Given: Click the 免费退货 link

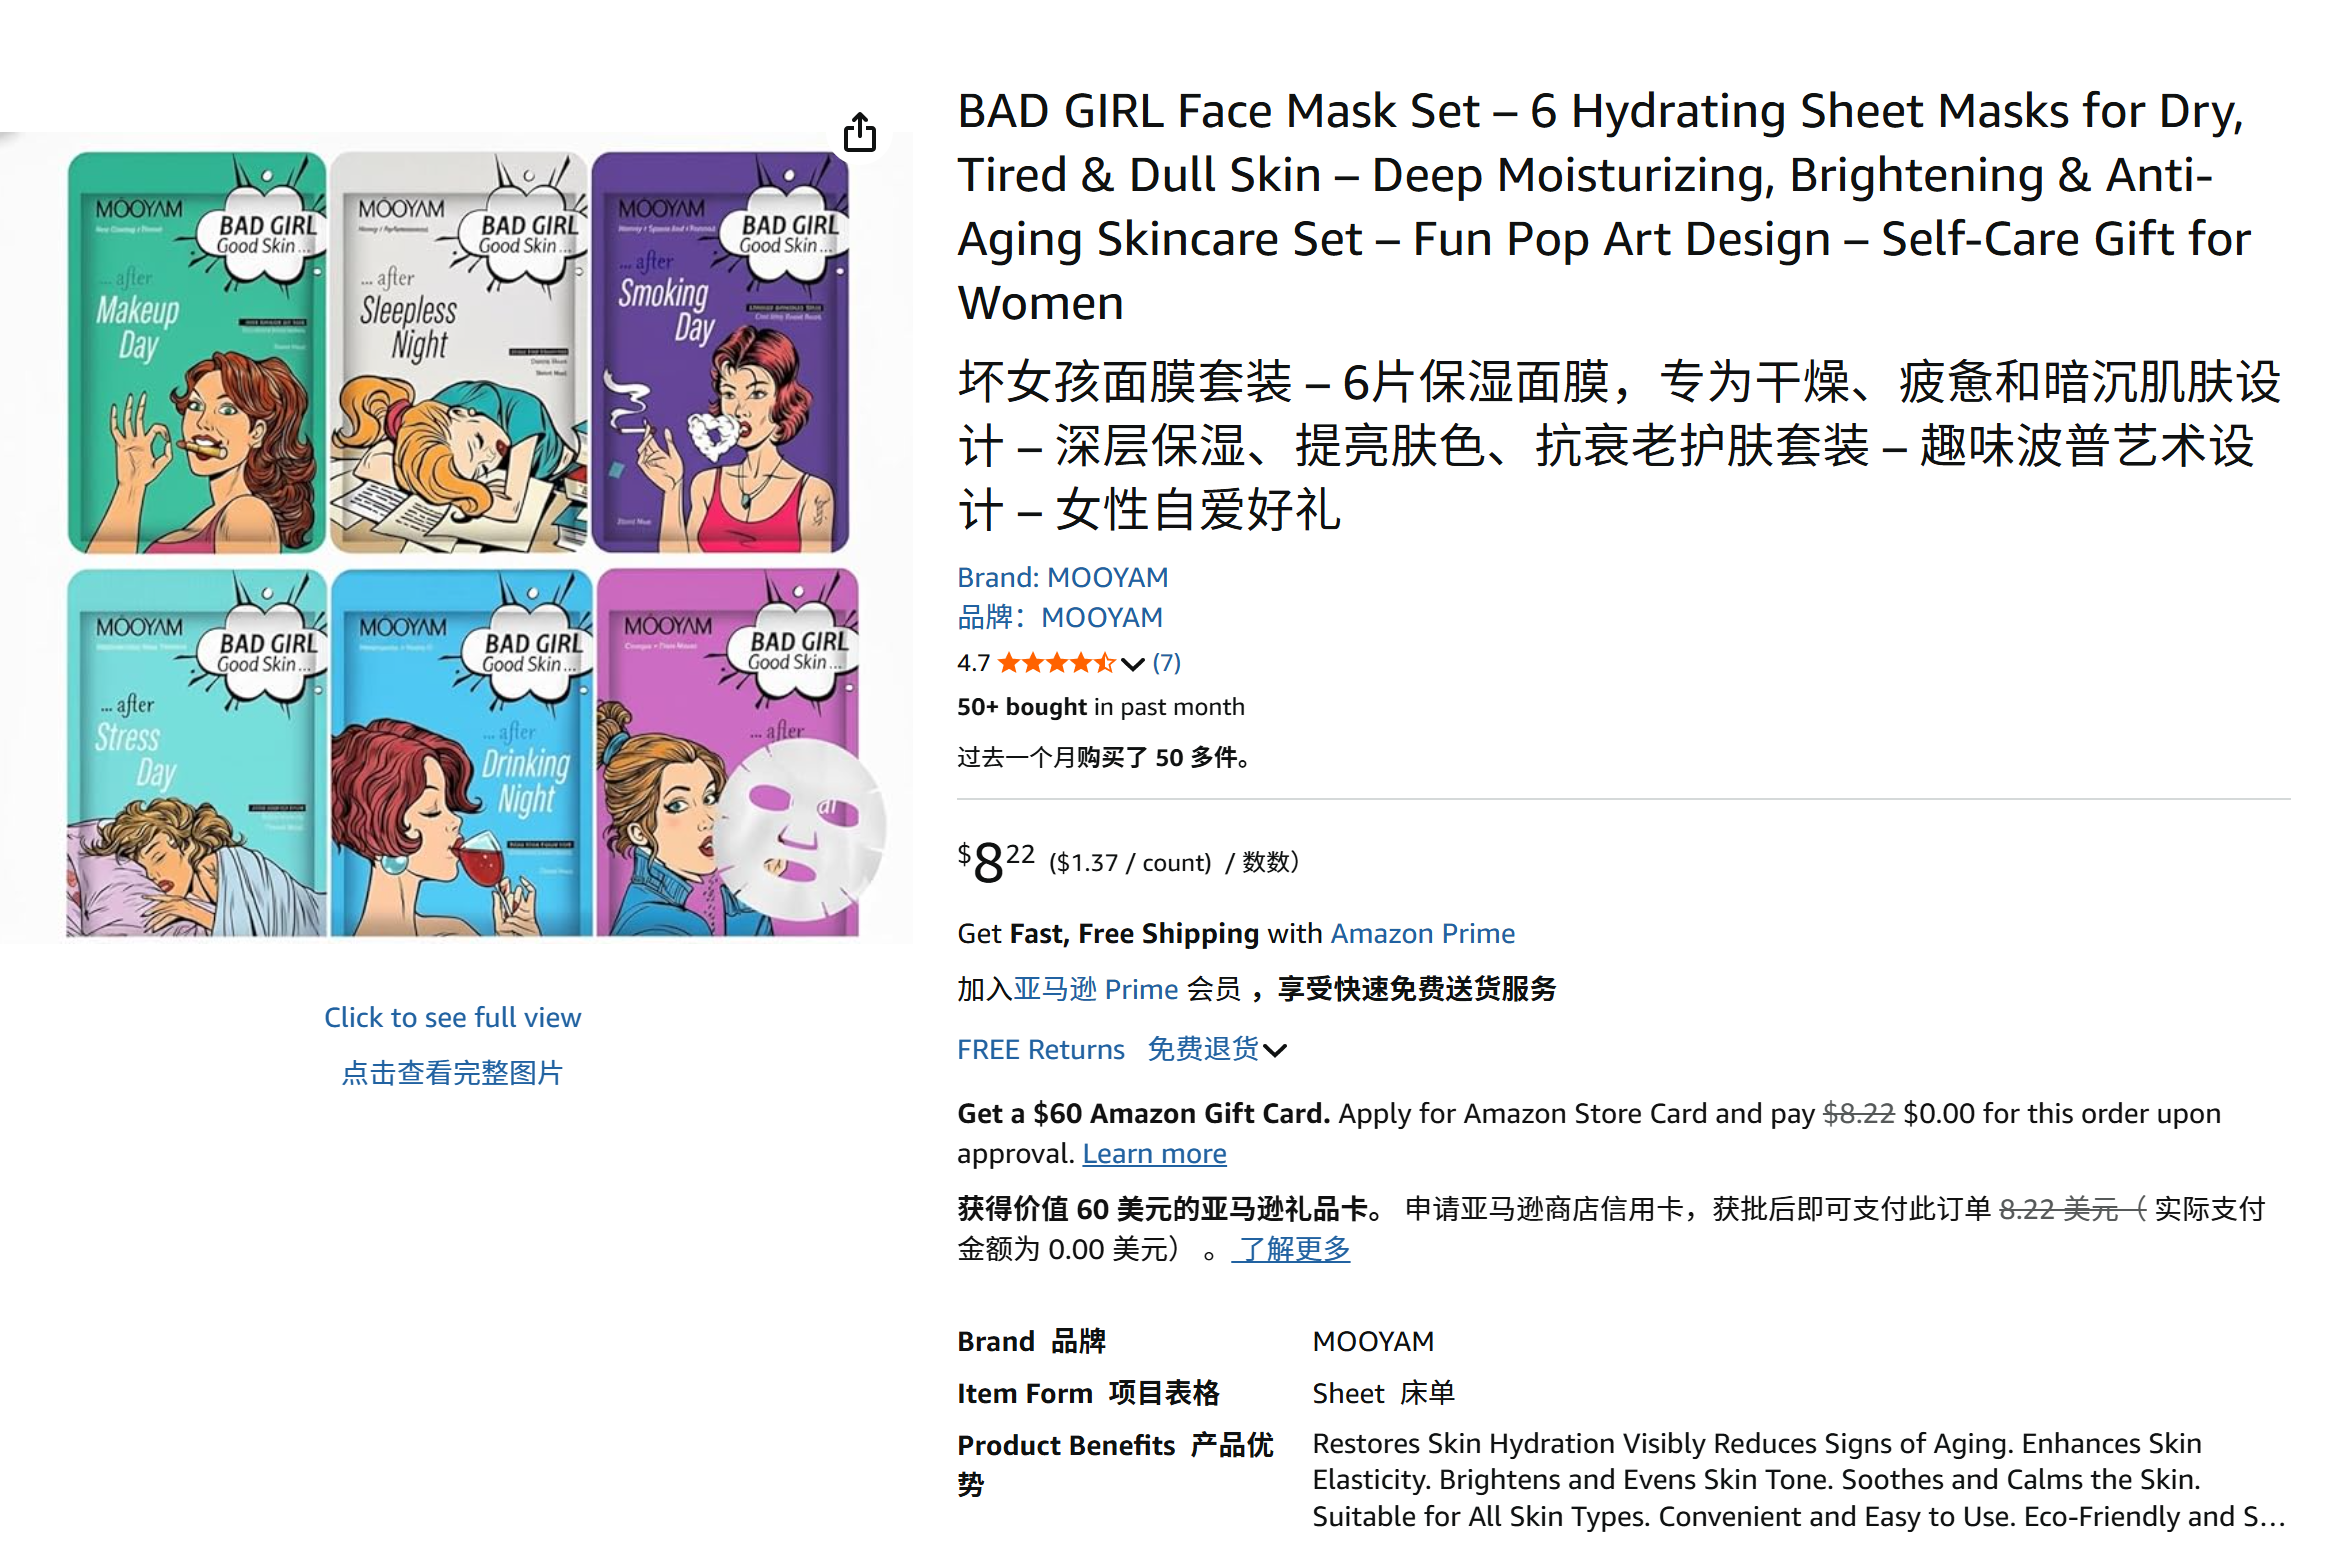Looking at the screenshot, I should click(1203, 1050).
